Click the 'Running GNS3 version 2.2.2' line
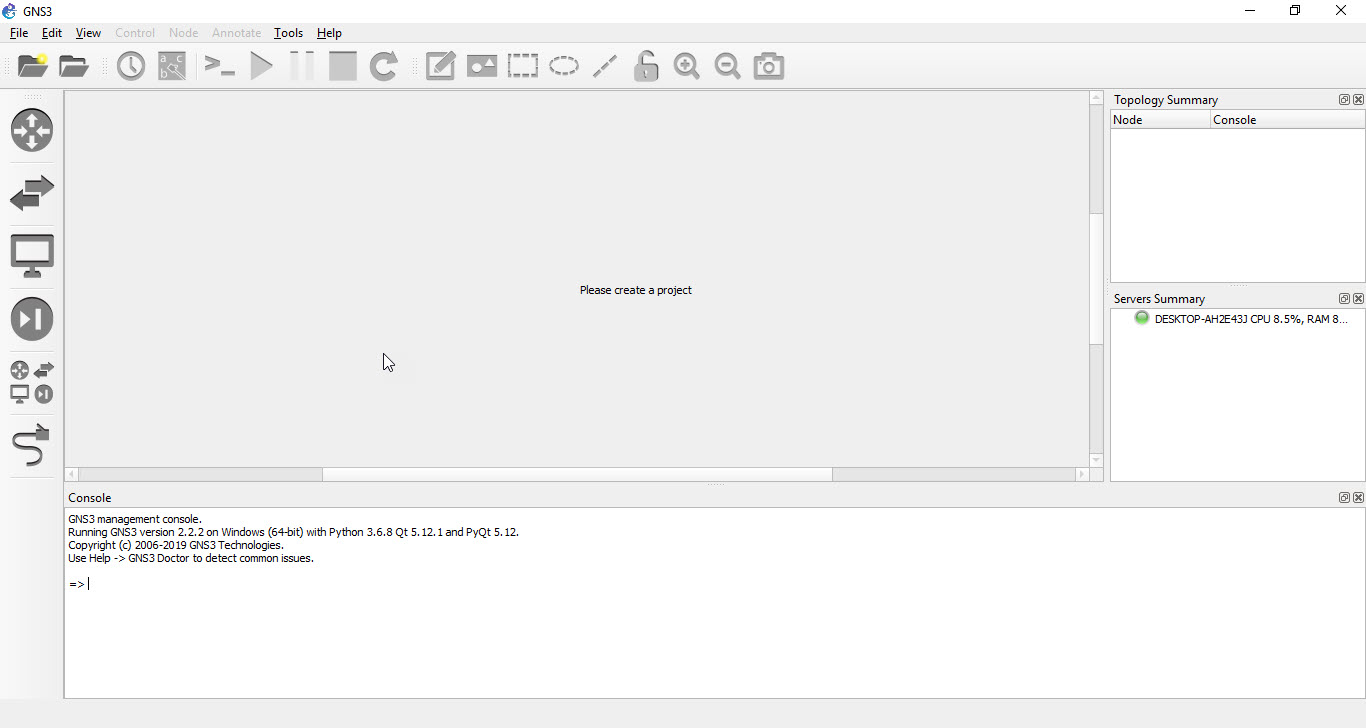 (294, 532)
